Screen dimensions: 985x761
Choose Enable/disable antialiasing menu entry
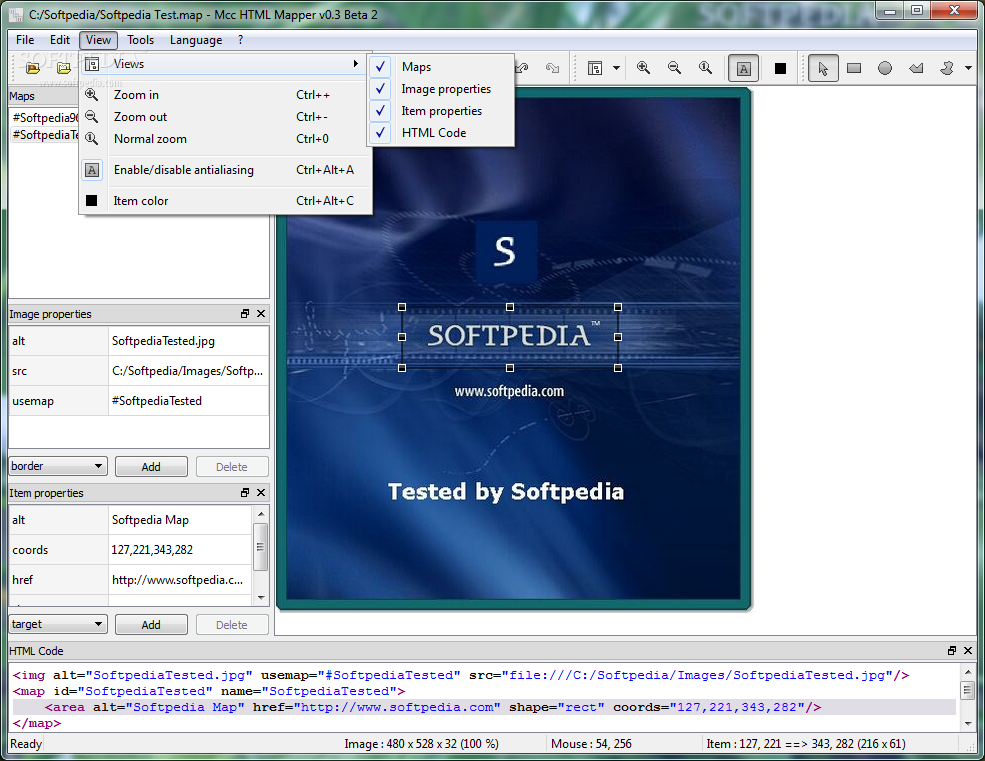pyautogui.click(x=224, y=170)
